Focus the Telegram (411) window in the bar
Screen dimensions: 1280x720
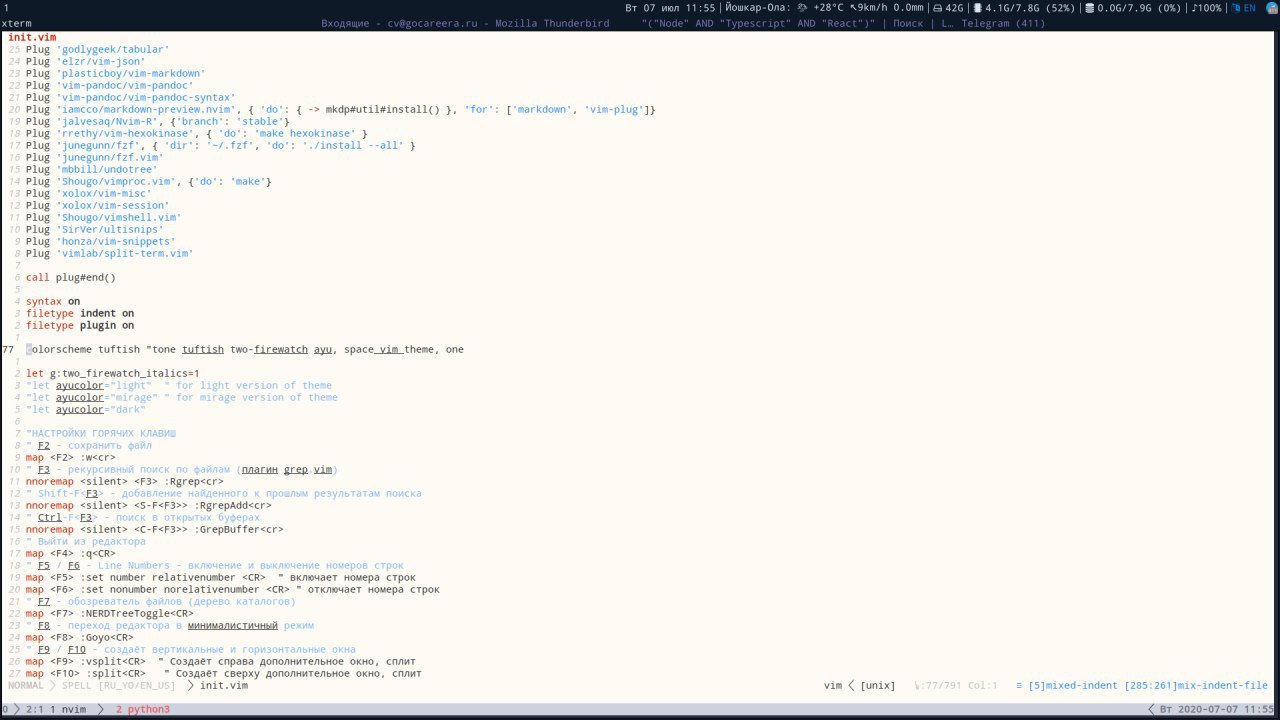click(1003, 23)
